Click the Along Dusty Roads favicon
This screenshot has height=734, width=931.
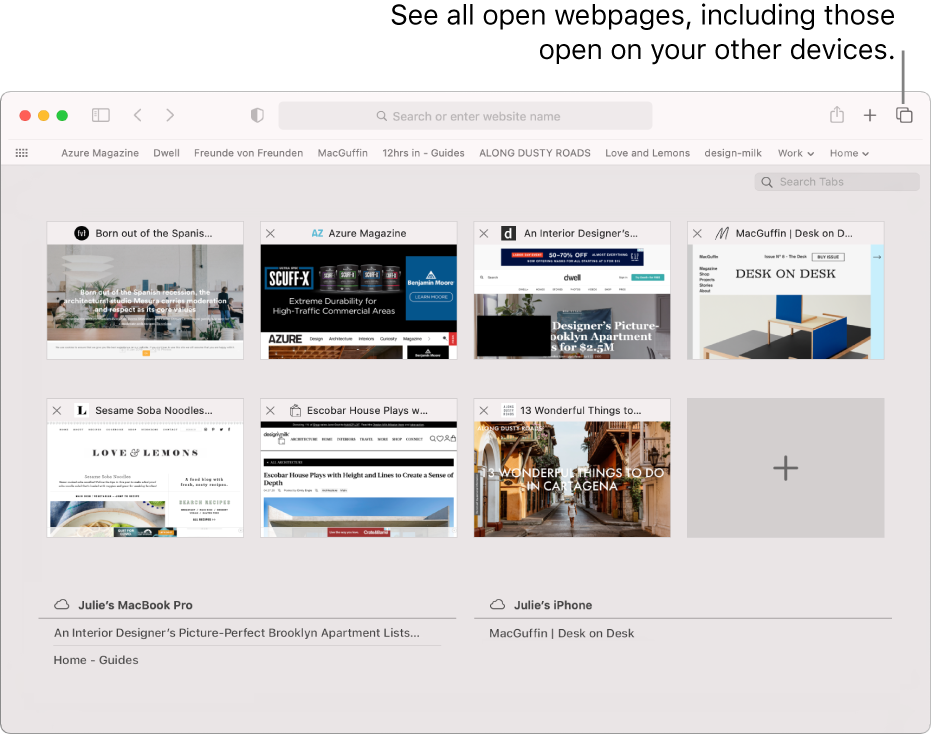point(508,410)
